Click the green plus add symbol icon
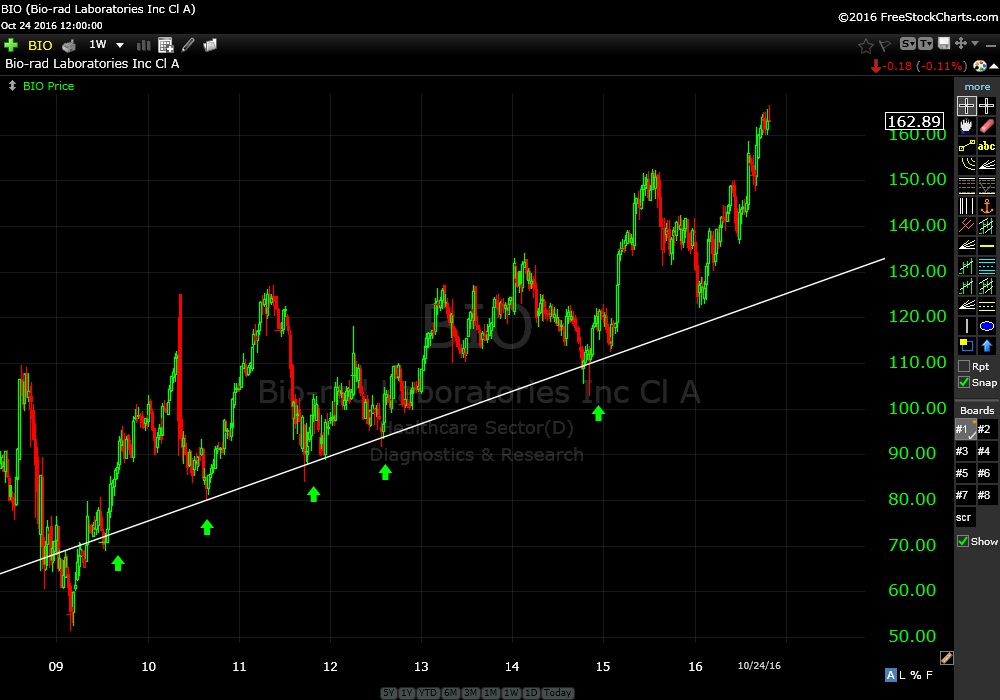Viewport: 1000px width, 700px height. click(11, 45)
